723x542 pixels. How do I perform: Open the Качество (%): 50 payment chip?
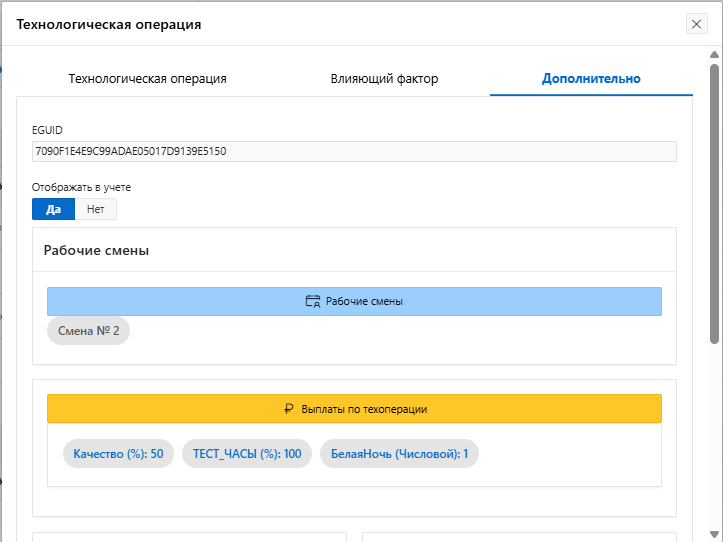point(118,454)
